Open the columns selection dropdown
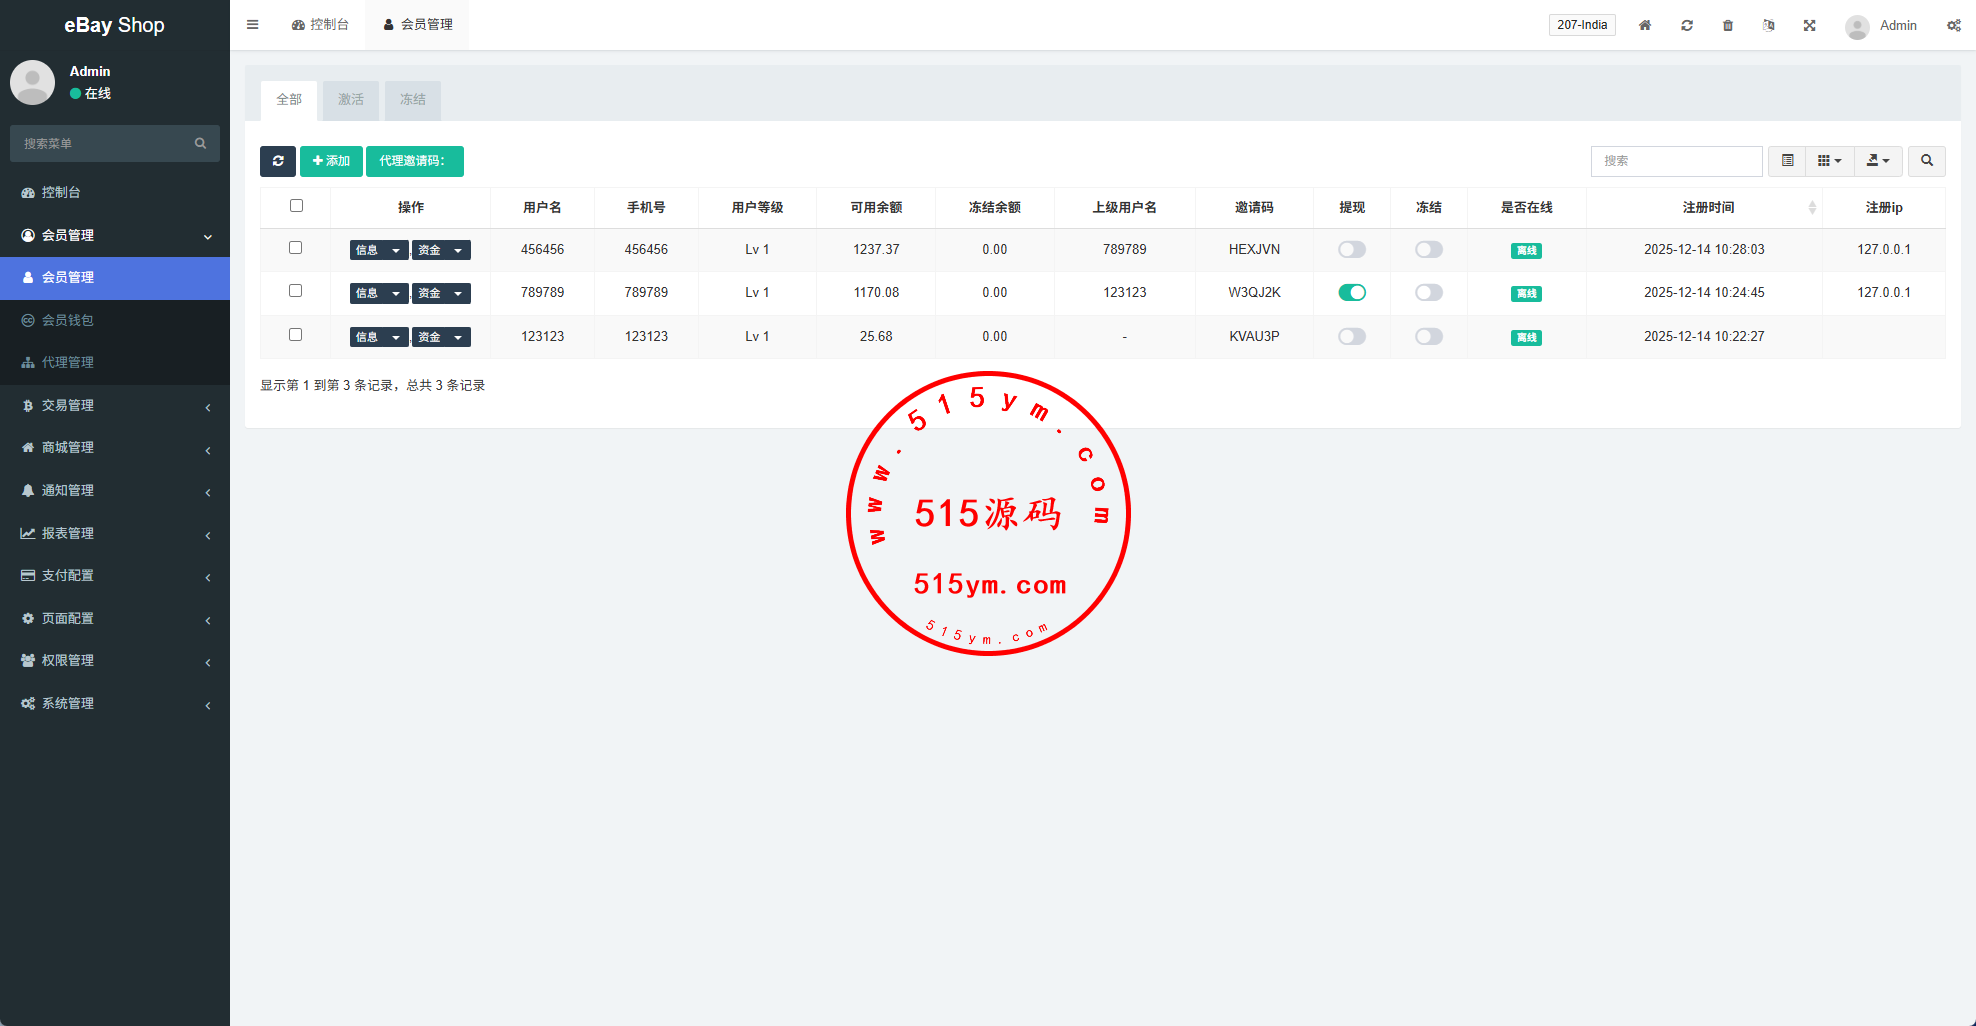Screen dimensions: 1976x1026 [x=1829, y=161]
